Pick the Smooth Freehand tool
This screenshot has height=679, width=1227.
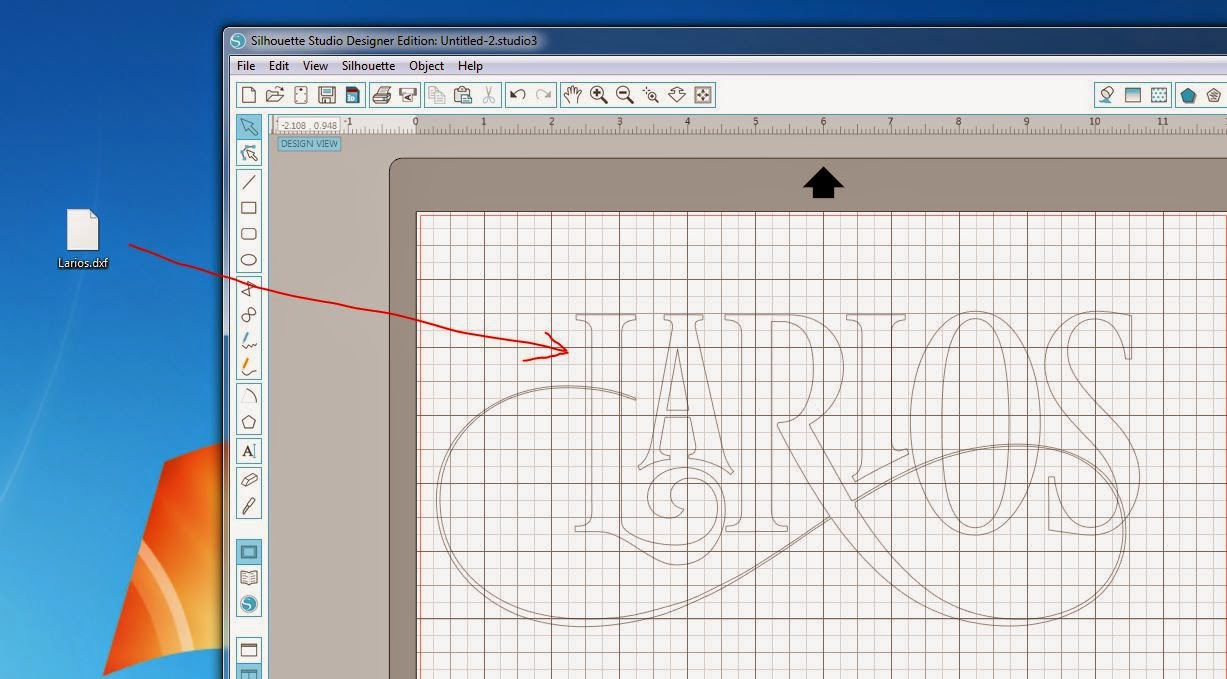(249, 367)
